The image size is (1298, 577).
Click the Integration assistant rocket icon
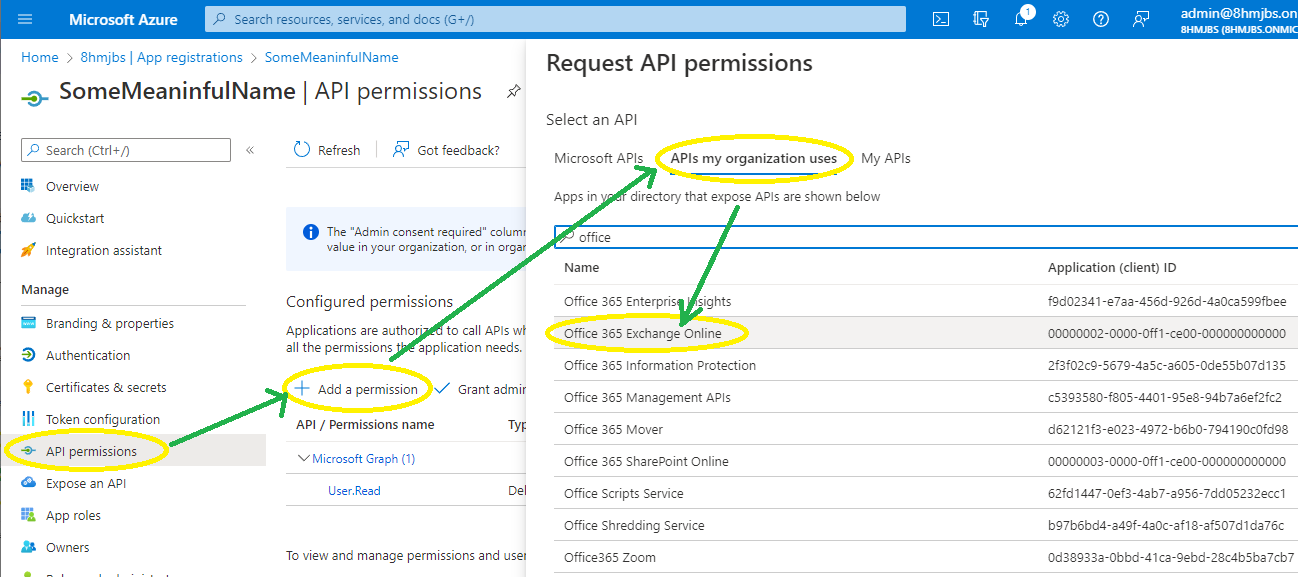(28, 250)
